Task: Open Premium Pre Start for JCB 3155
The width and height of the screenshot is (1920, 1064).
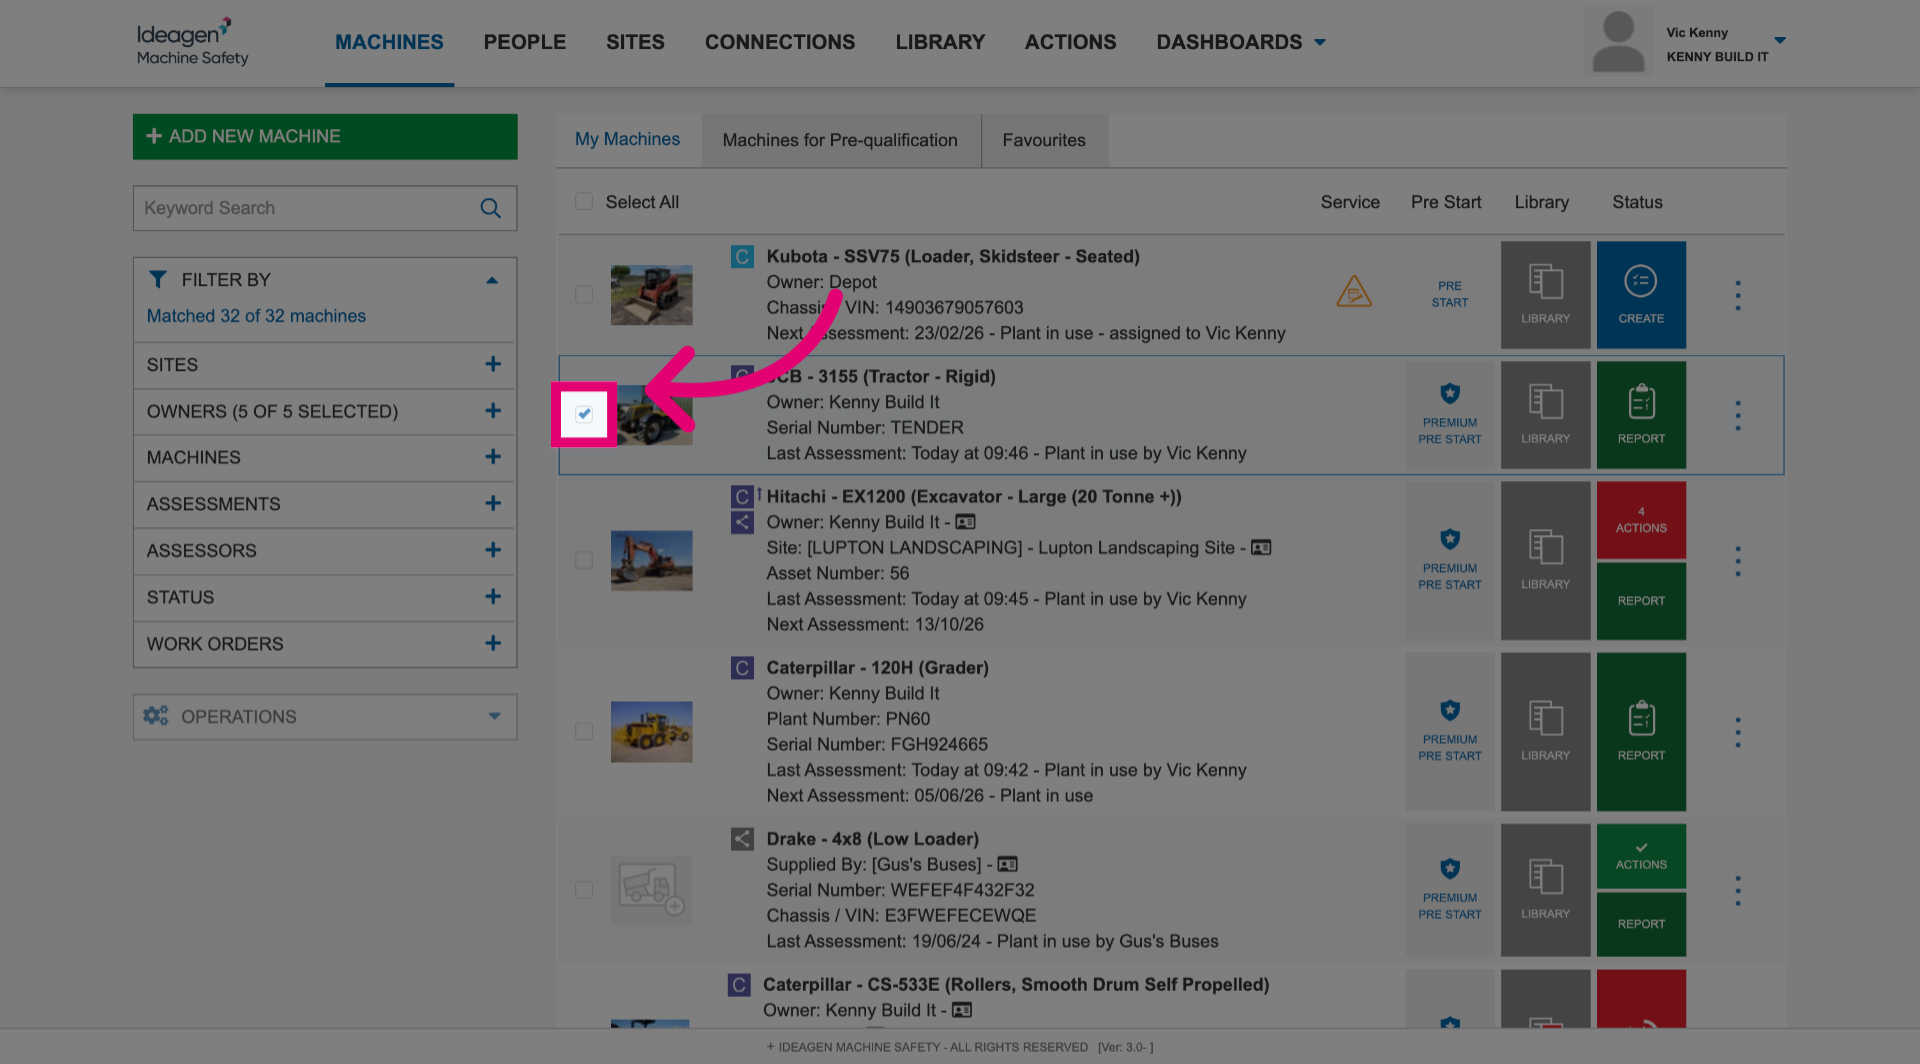Action: [x=1450, y=415]
